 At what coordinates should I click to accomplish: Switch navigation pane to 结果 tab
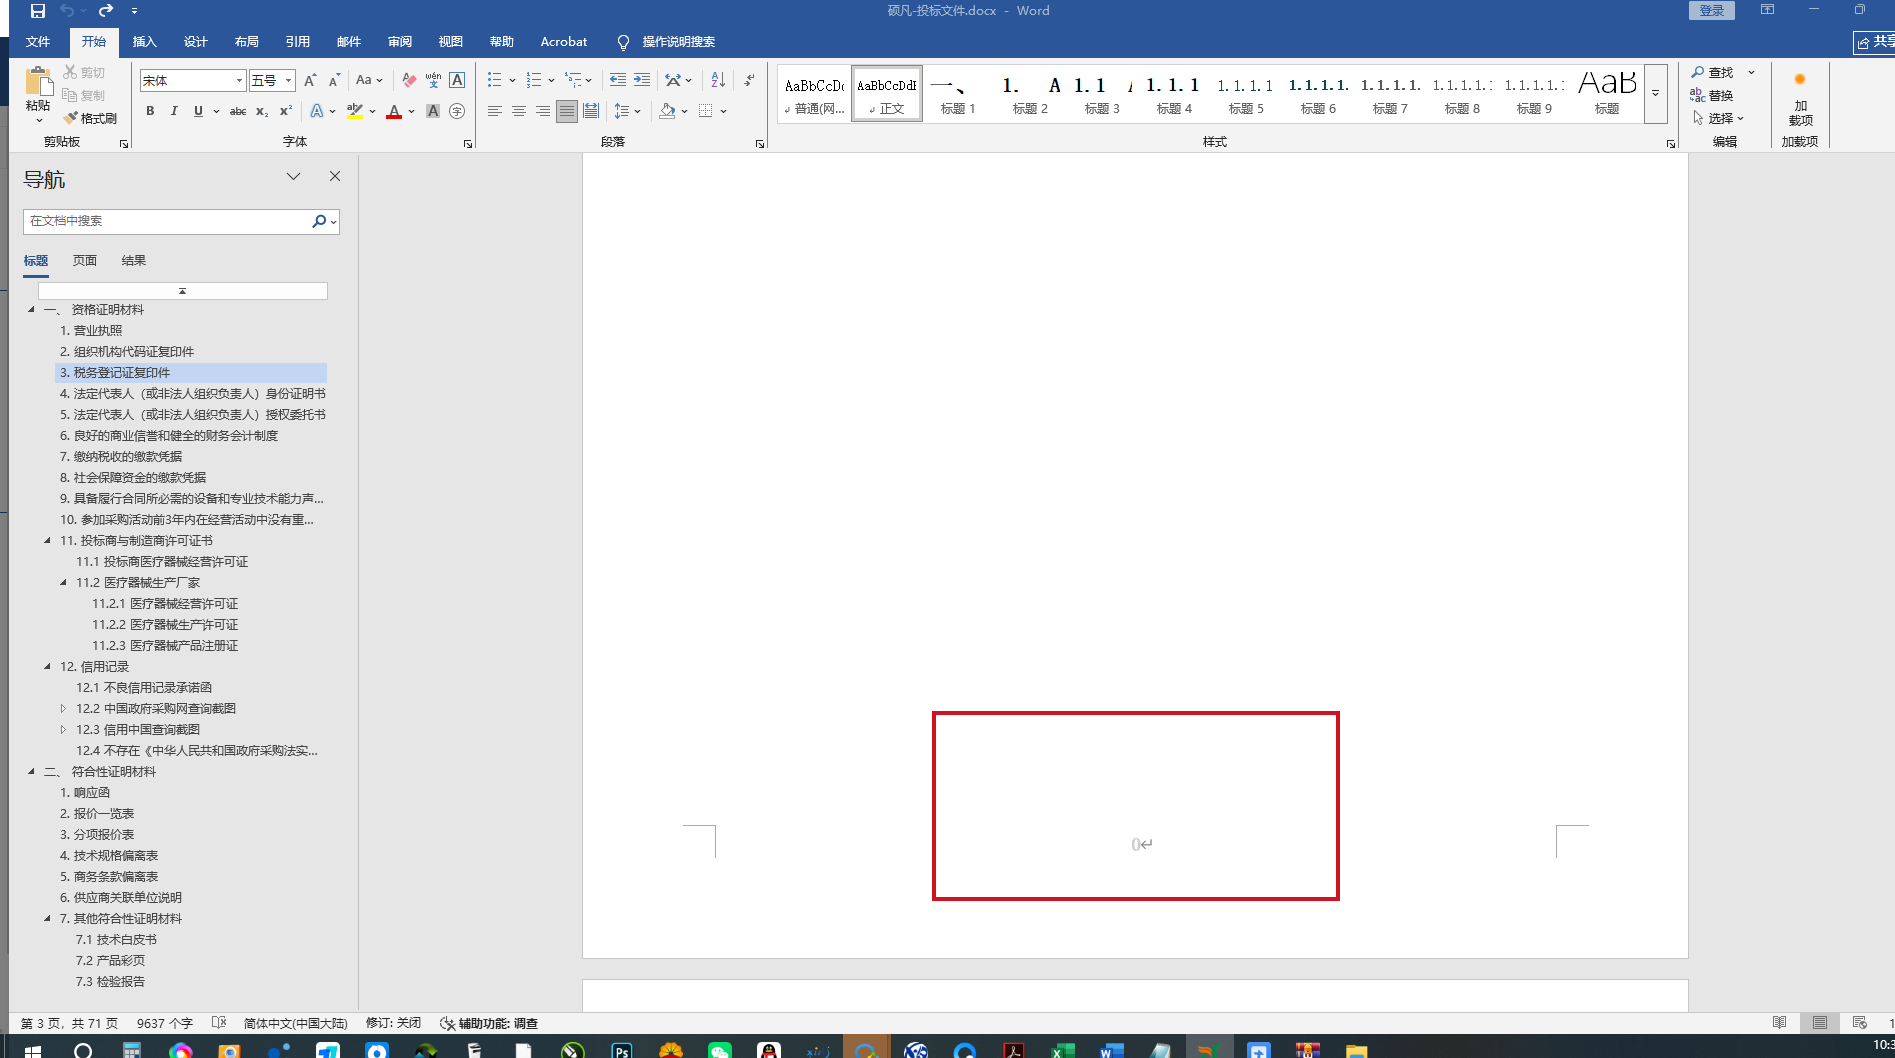pyautogui.click(x=134, y=261)
